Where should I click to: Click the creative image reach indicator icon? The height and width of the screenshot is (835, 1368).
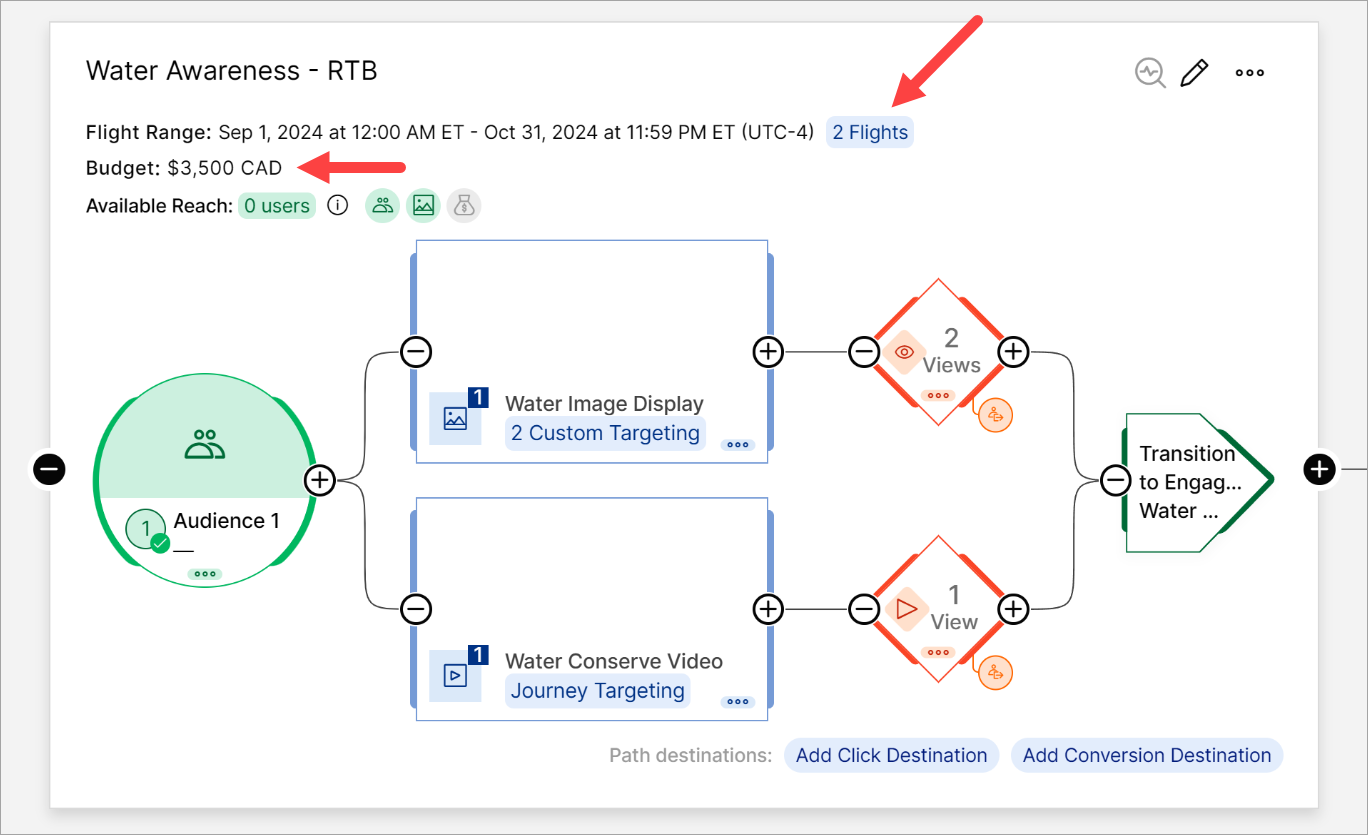point(423,206)
